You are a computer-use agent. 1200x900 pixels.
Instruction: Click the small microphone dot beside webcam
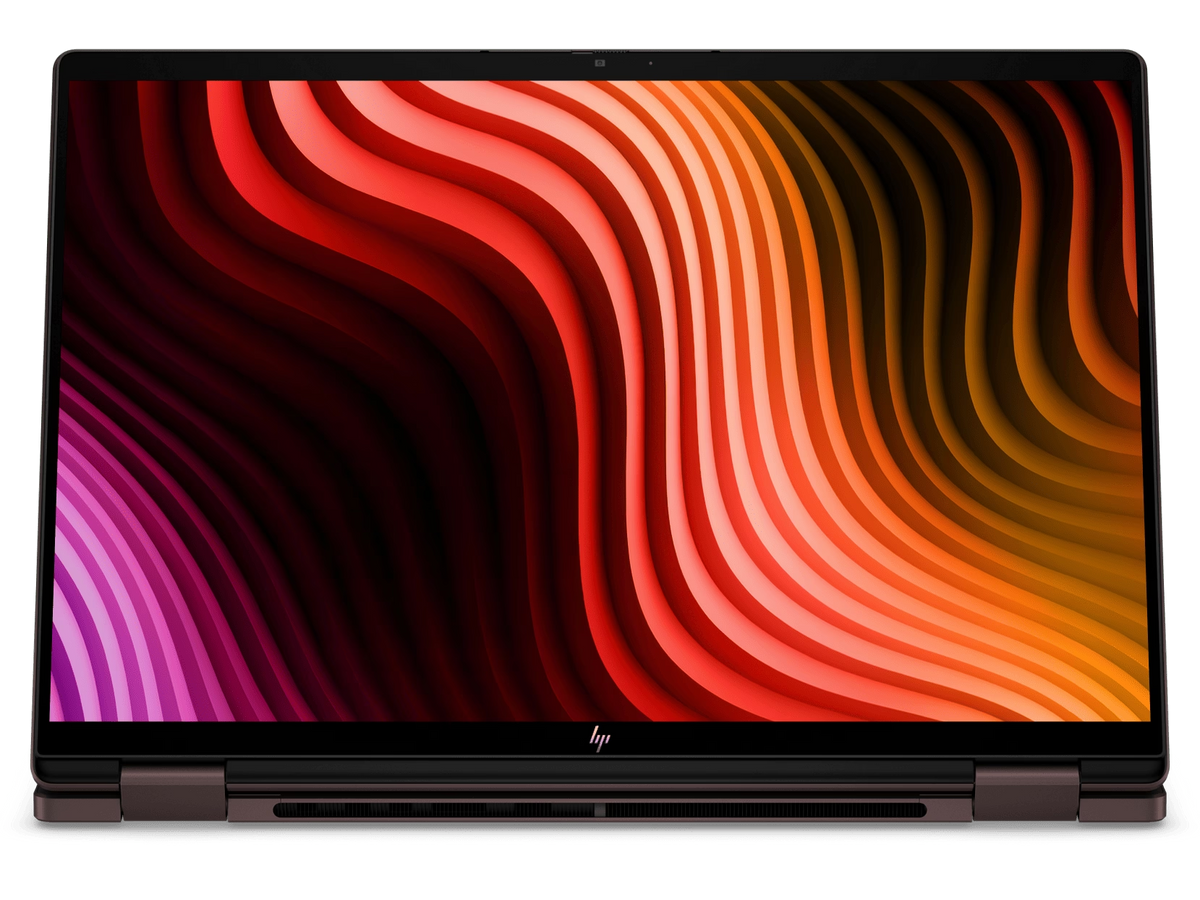(x=650, y=63)
